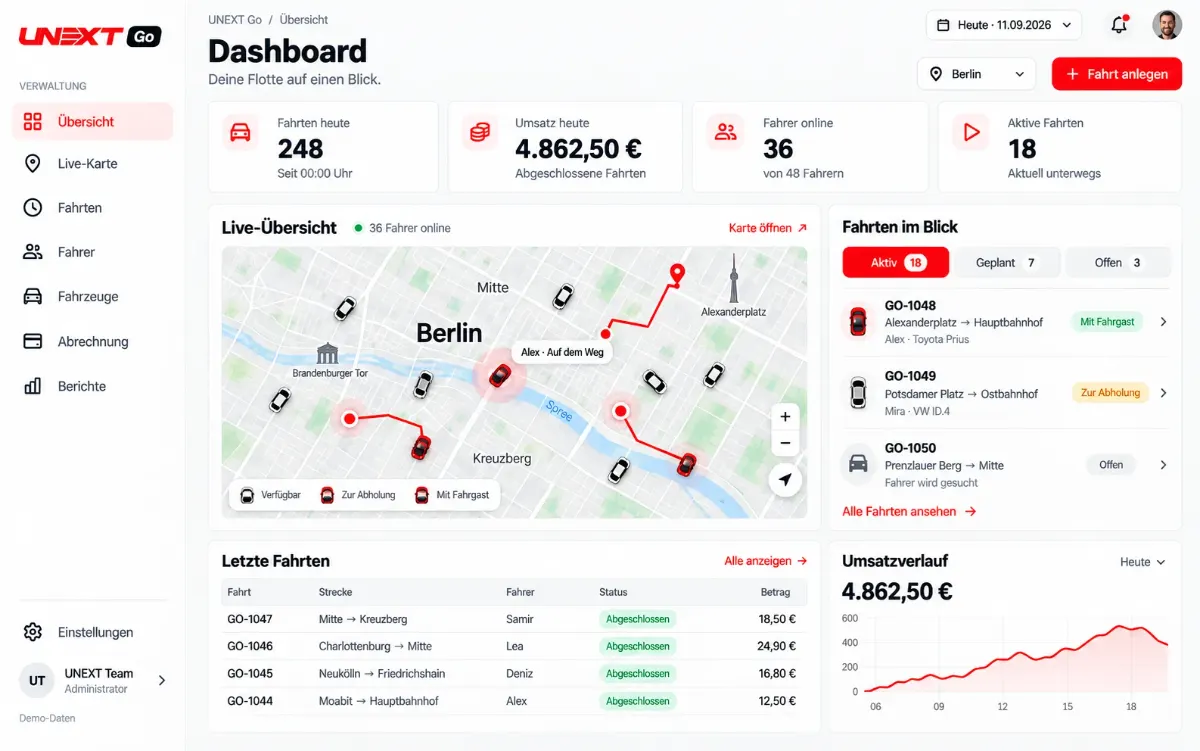The image size is (1200, 751).
Task: Click the Strecke column header
Action: pos(335,592)
